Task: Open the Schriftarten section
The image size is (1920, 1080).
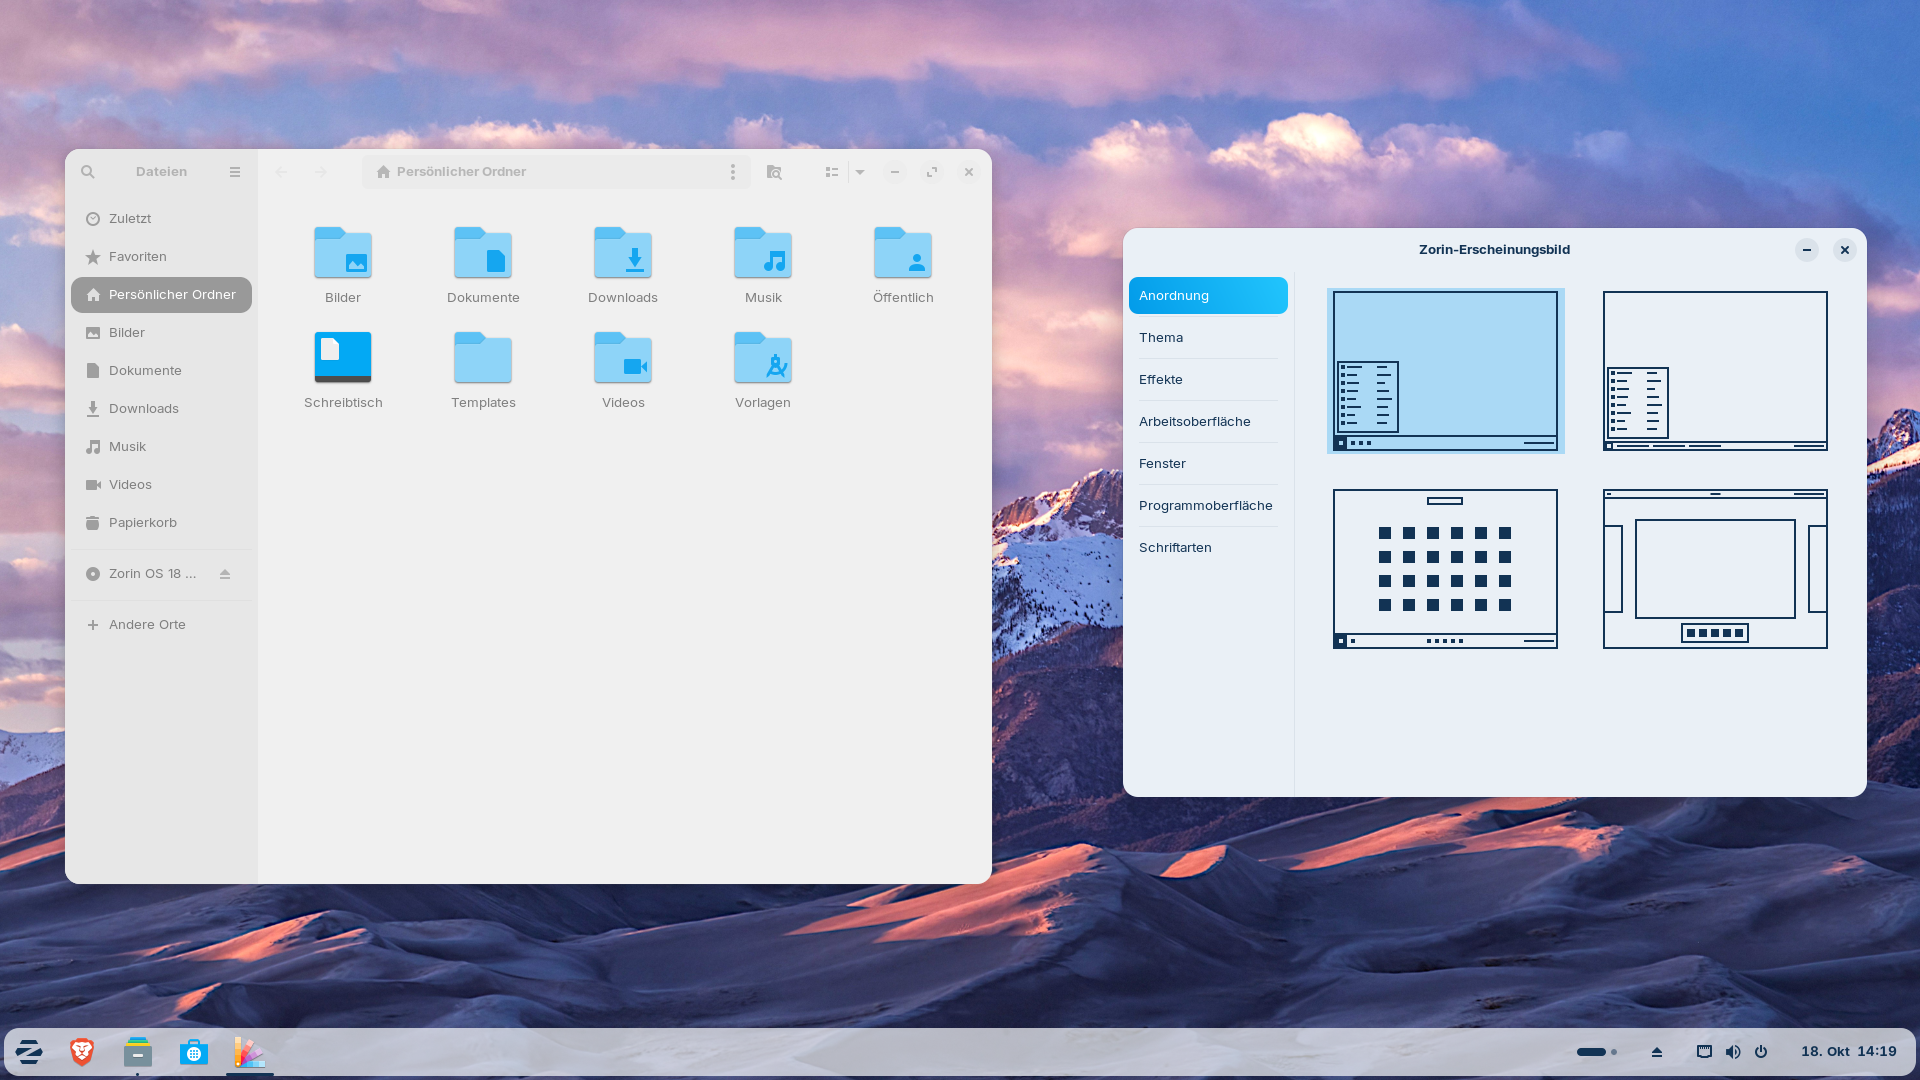Action: (x=1175, y=548)
